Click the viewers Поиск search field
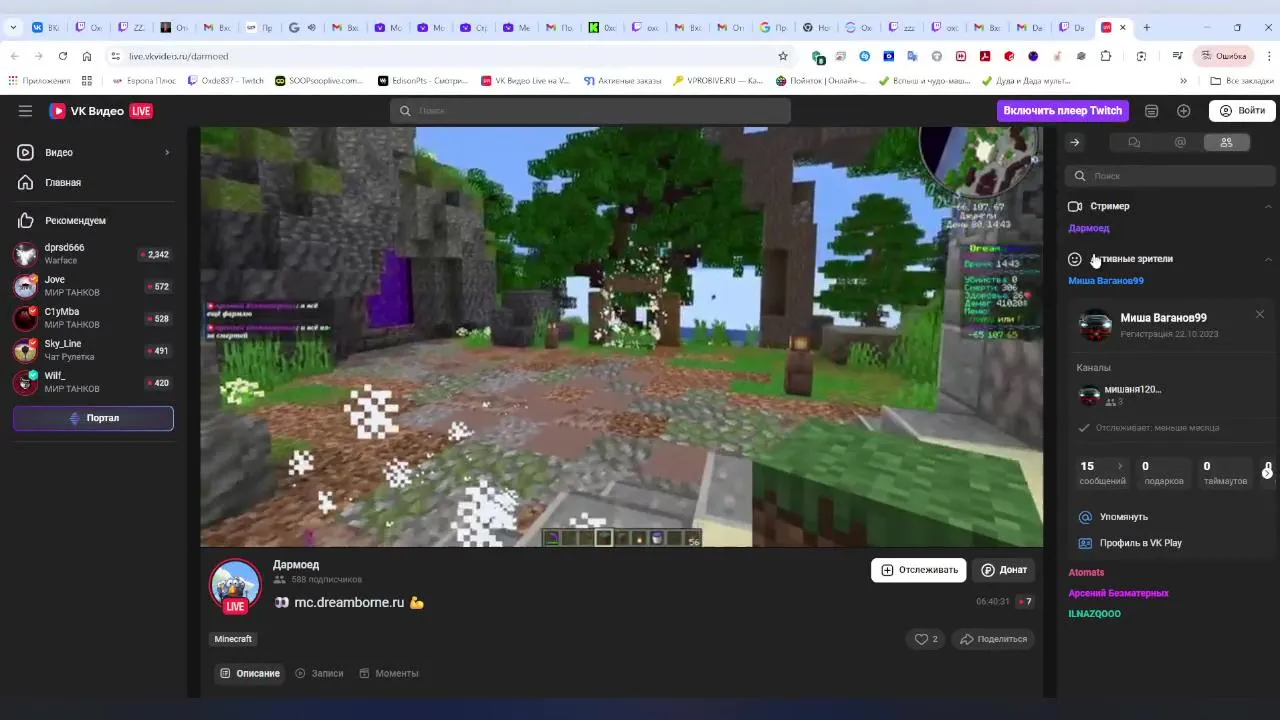The image size is (1280, 720). coord(1170,176)
